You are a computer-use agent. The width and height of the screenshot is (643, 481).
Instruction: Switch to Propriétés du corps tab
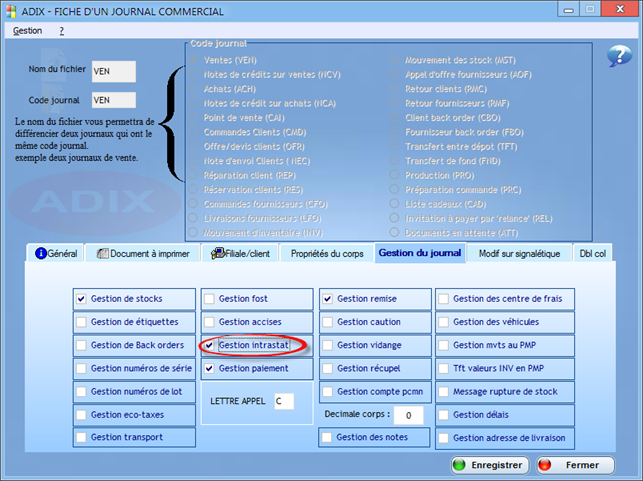click(327, 254)
